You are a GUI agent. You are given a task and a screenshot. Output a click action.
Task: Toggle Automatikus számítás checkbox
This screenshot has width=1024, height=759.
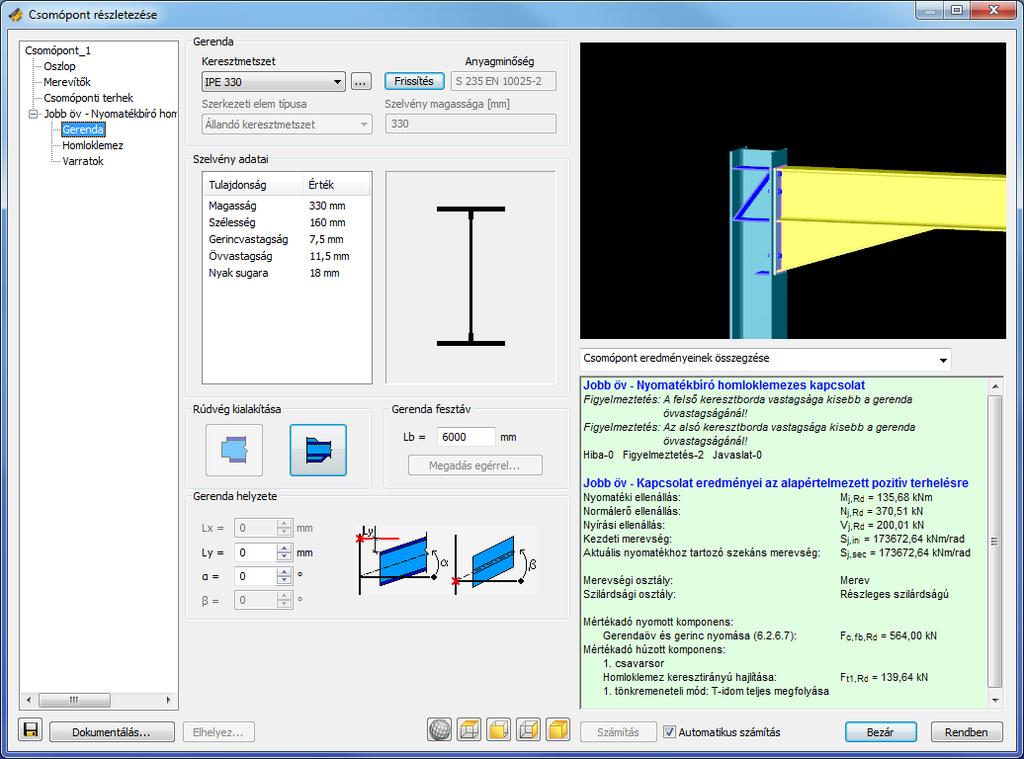[x=669, y=732]
